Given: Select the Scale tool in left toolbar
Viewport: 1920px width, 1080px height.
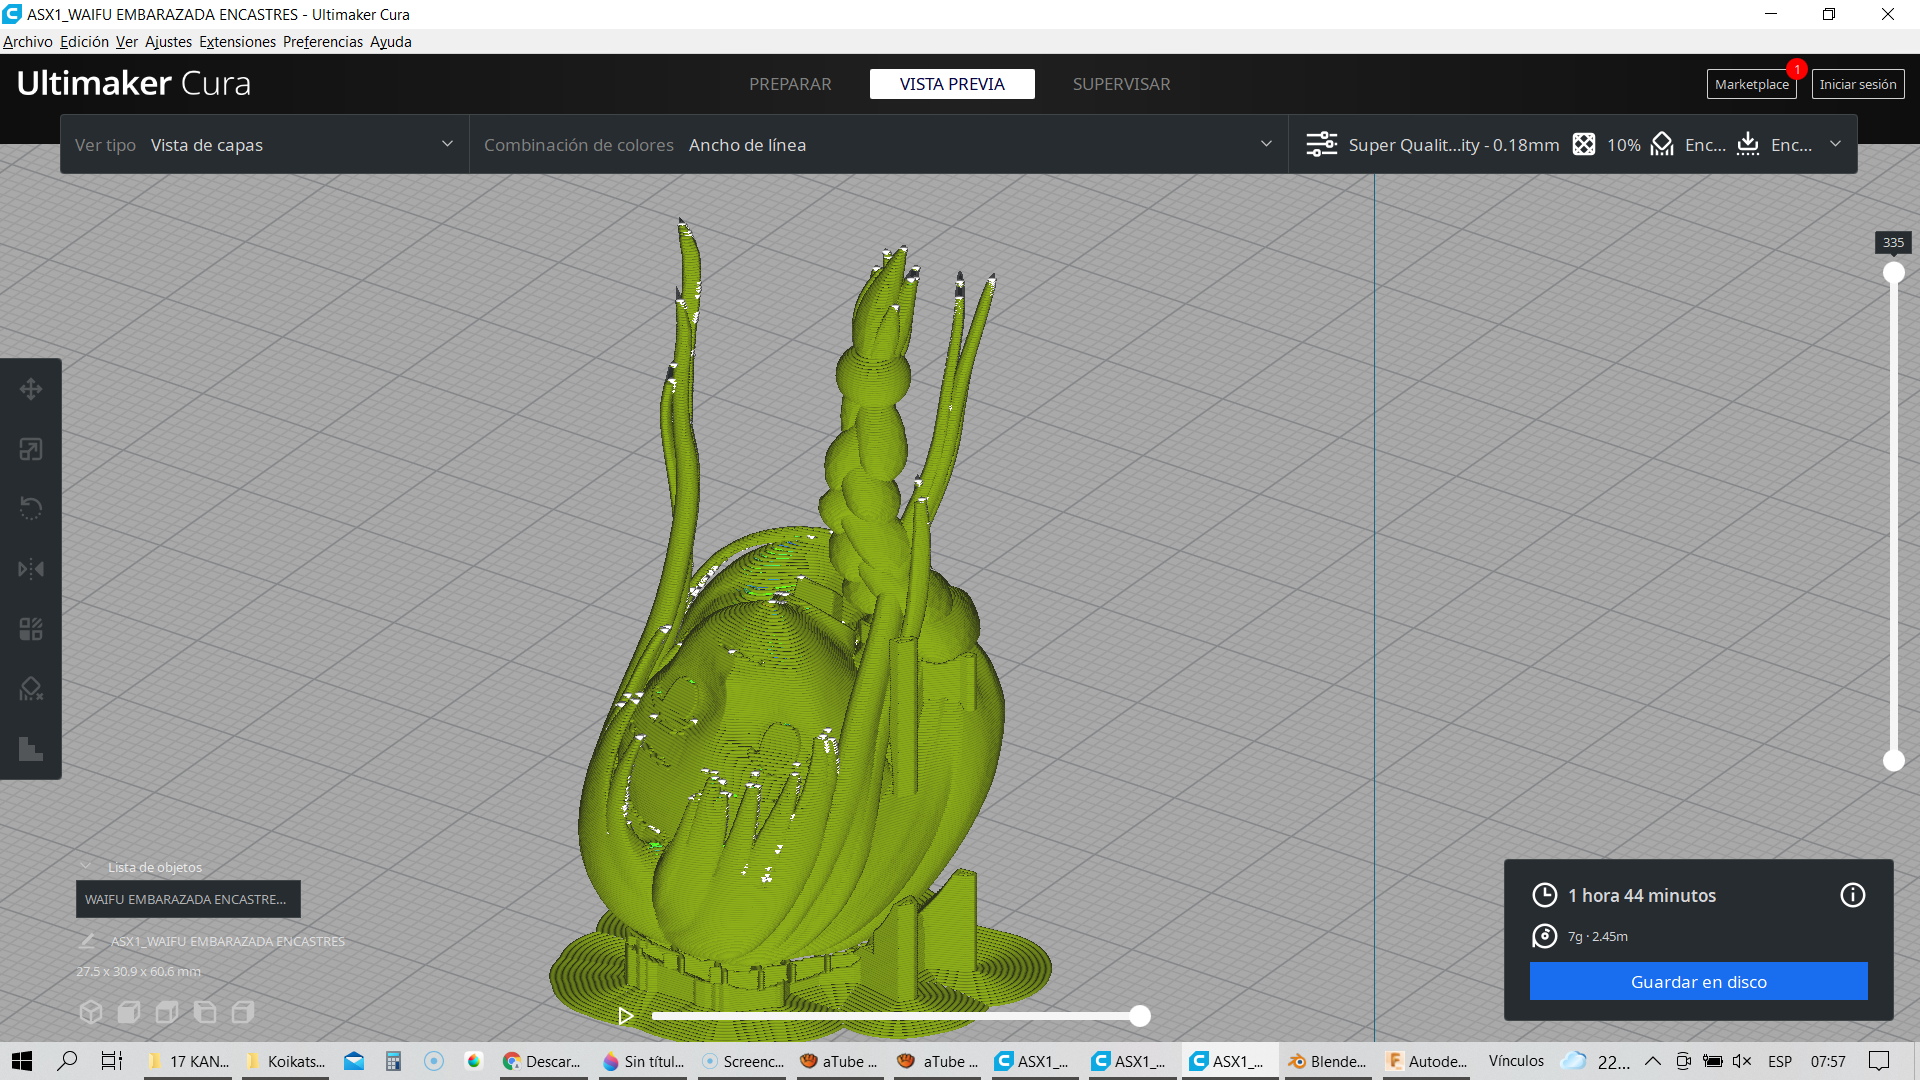Looking at the screenshot, I should (x=31, y=449).
